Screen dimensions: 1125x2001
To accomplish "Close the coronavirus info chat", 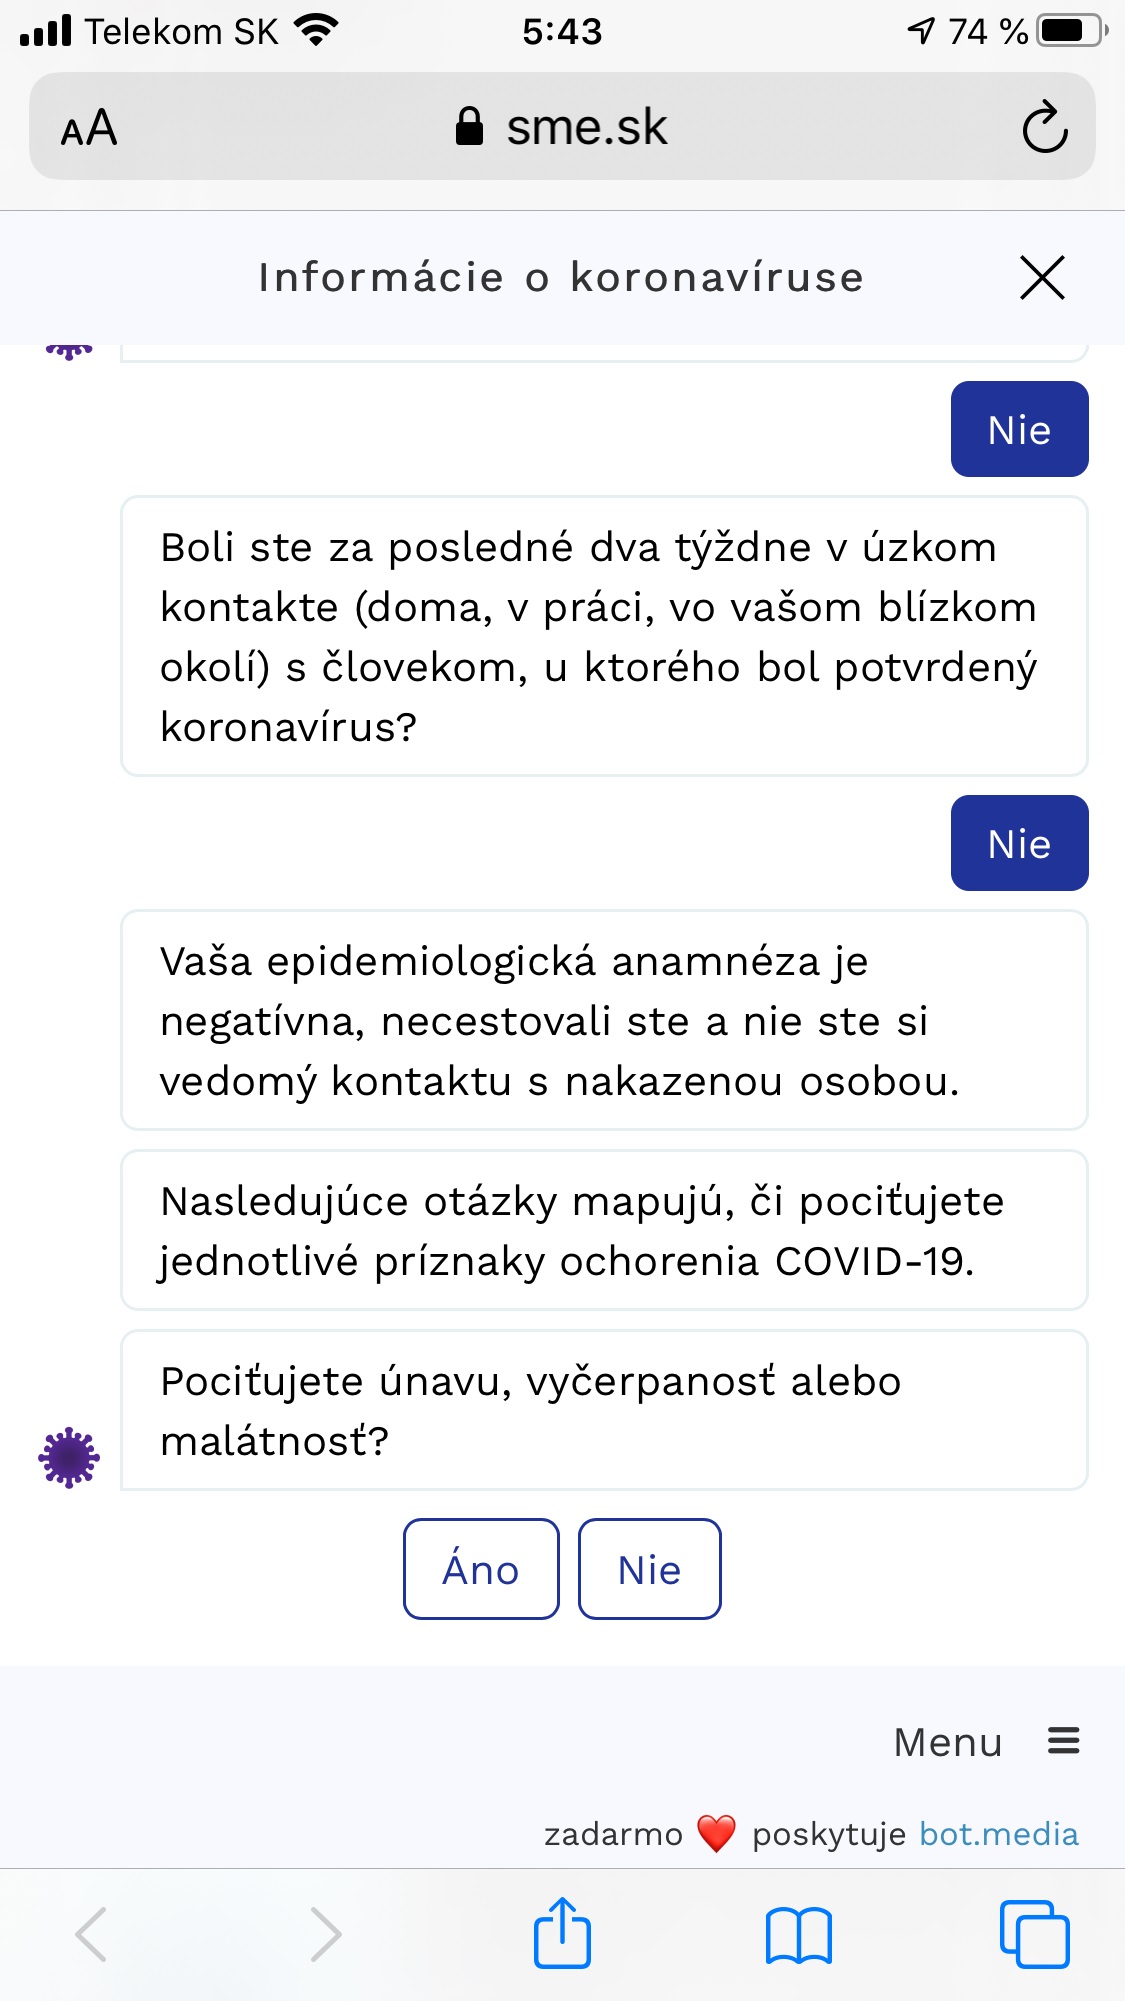I will [1042, 277].
